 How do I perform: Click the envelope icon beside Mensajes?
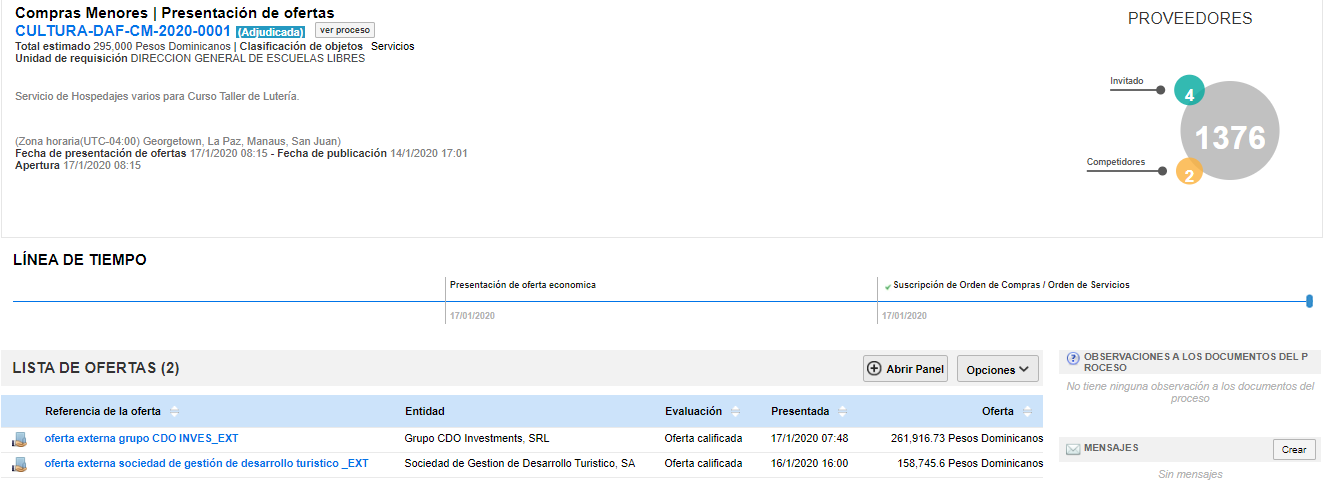pyautogui.click(x=1073, y=450)
